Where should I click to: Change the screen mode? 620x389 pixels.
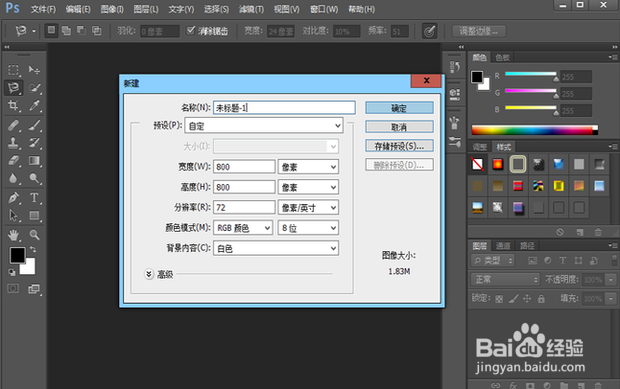point(34,289)
